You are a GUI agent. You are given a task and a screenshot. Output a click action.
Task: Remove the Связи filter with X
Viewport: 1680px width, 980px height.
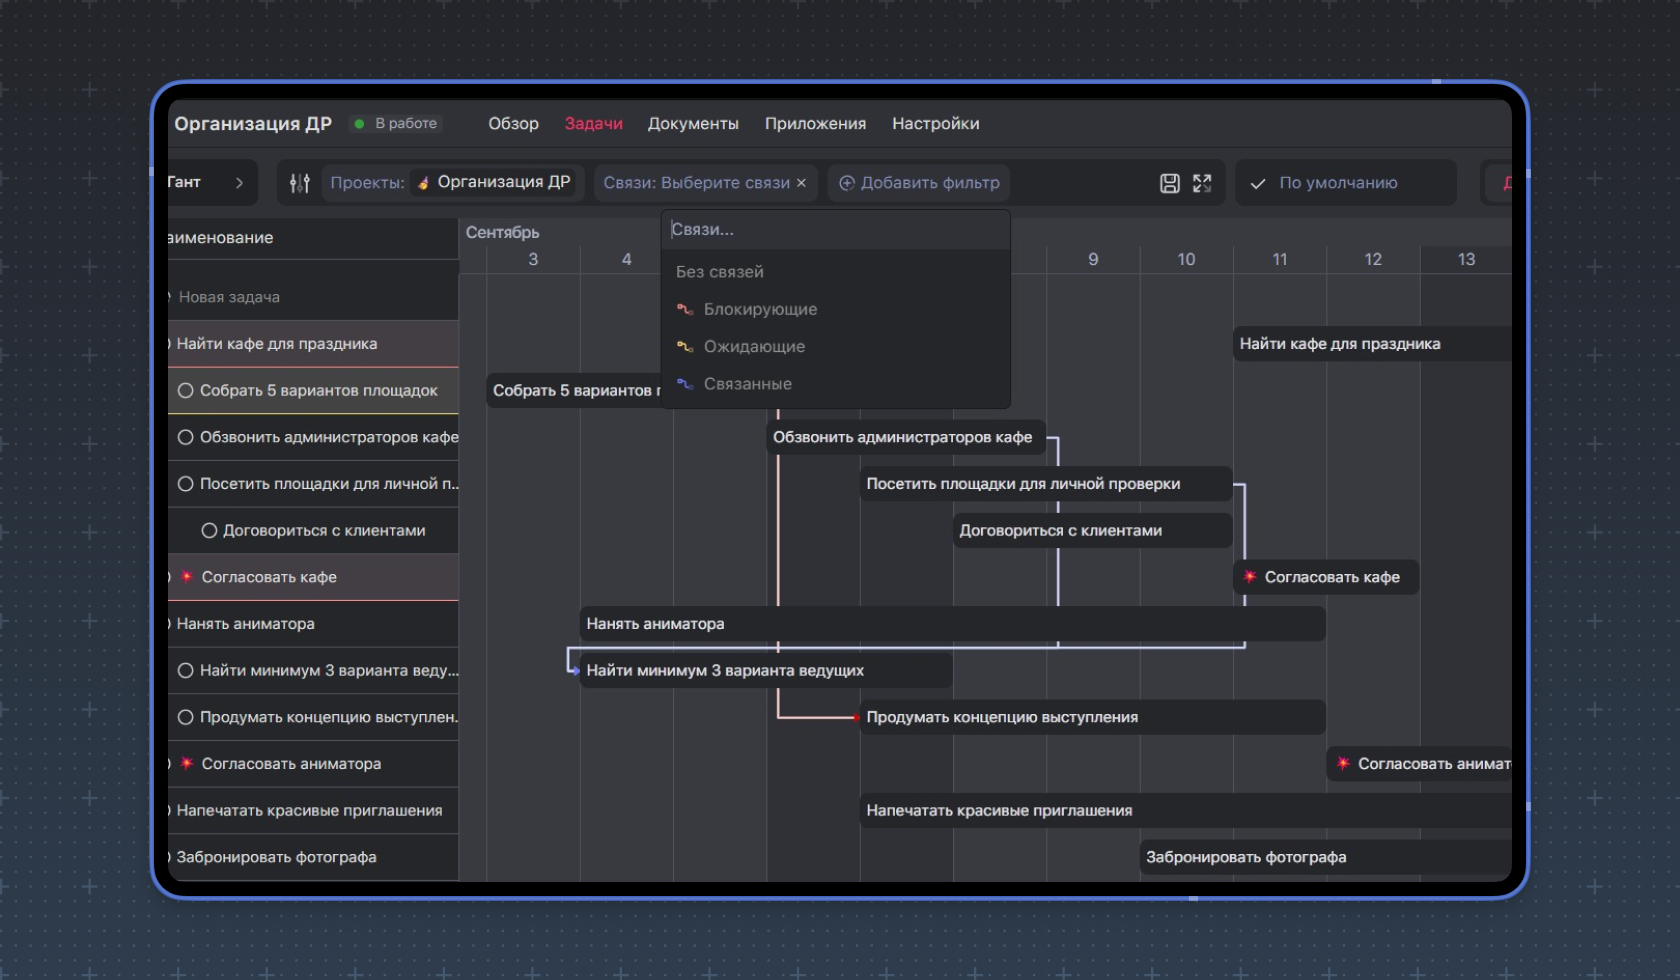pos(801,183)
